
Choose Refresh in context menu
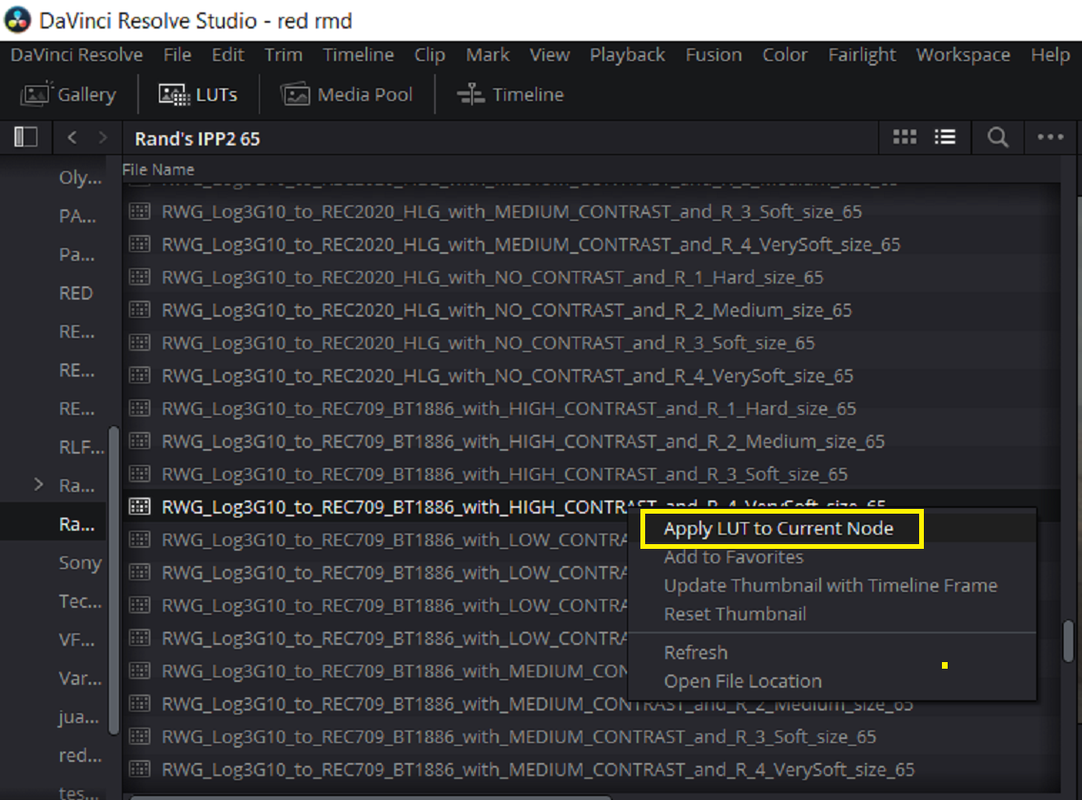[x=696, y=652]
